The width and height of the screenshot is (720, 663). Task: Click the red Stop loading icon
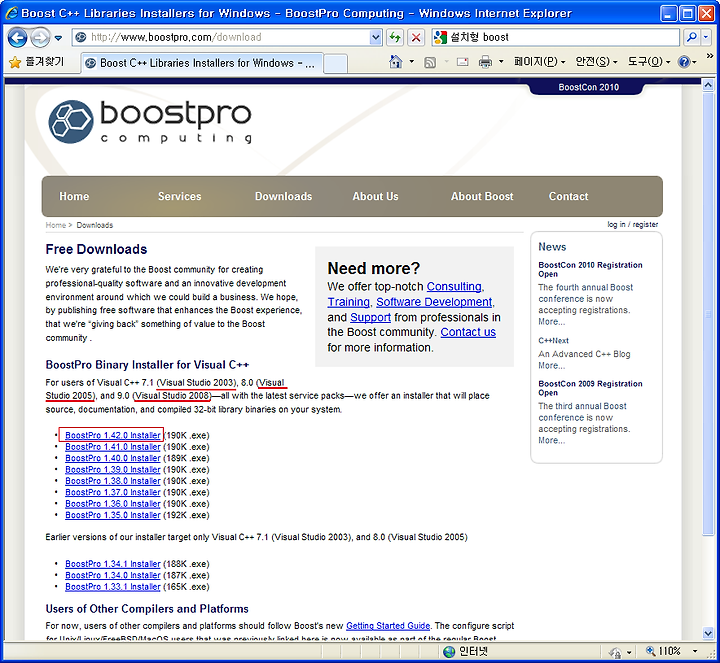(x=416, y=37)
